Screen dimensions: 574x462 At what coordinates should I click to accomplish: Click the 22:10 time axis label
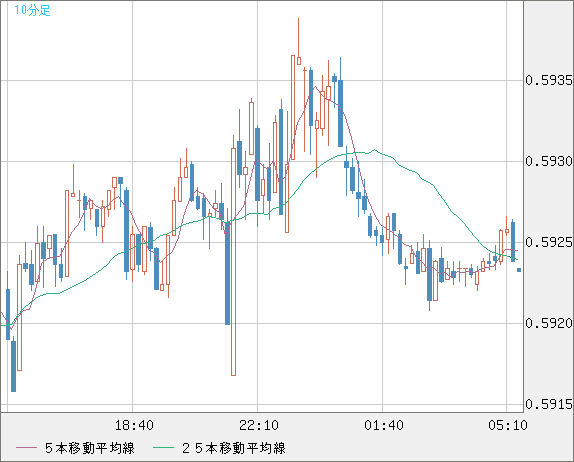tap(259, 425)
